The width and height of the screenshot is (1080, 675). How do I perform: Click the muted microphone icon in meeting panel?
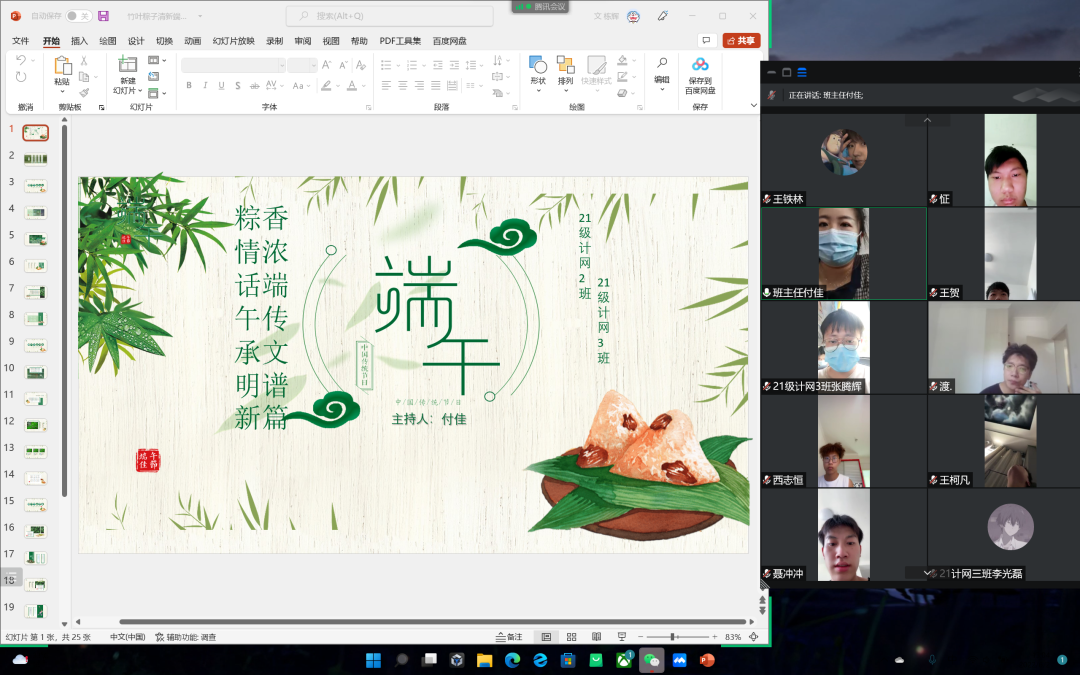[x=772, y=95]
